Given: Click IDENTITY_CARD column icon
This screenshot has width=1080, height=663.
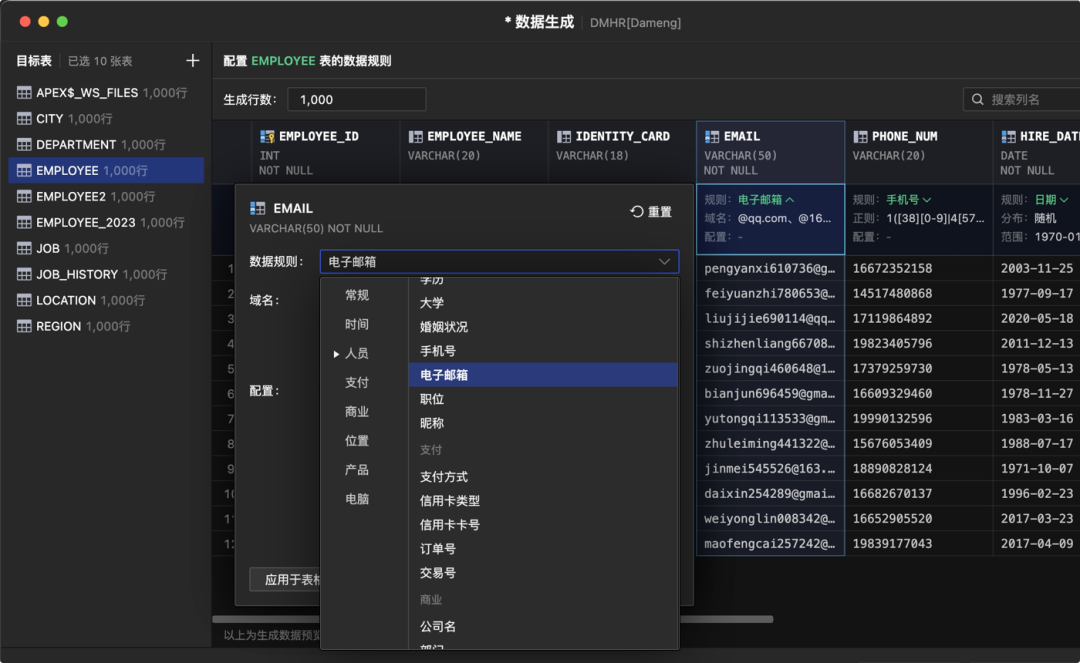Looking at the screenshot, I should [563, 136].
